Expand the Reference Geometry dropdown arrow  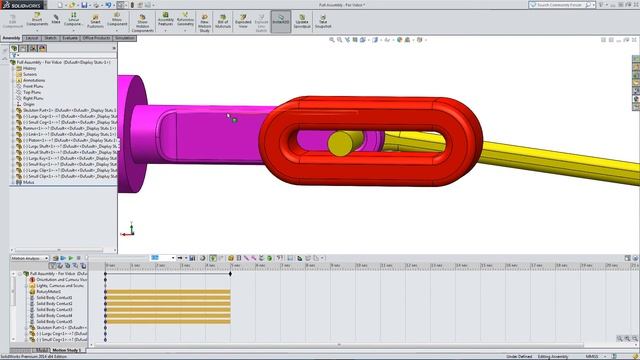185,30
